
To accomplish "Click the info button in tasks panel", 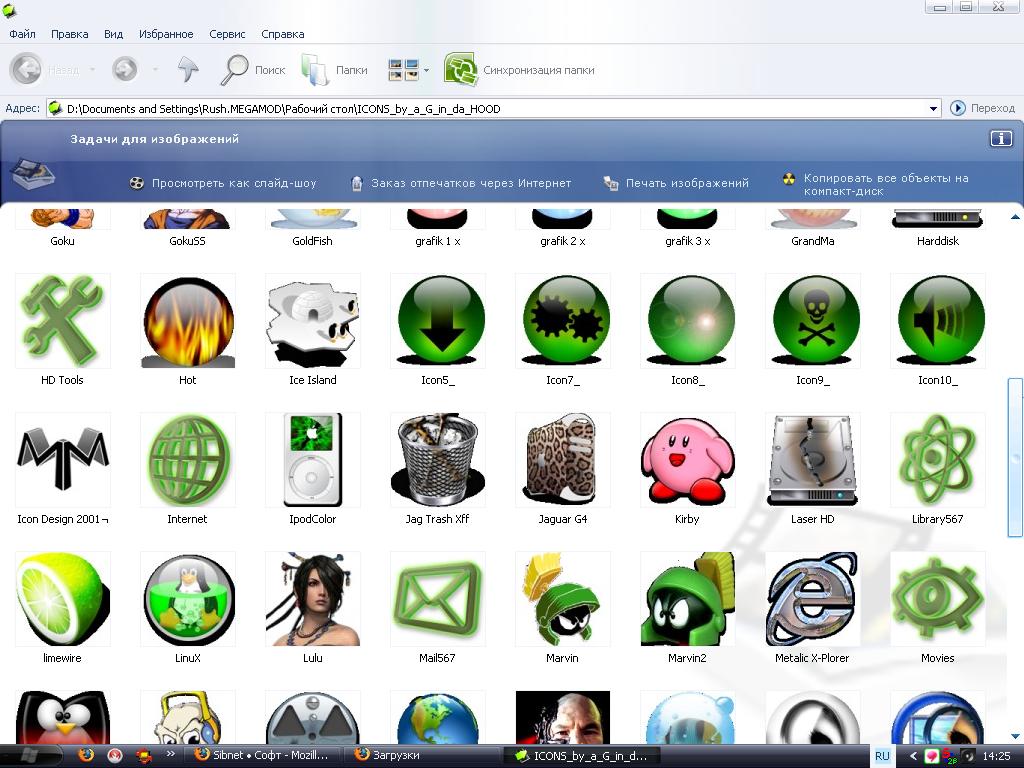I will (x=1001, y=138).
